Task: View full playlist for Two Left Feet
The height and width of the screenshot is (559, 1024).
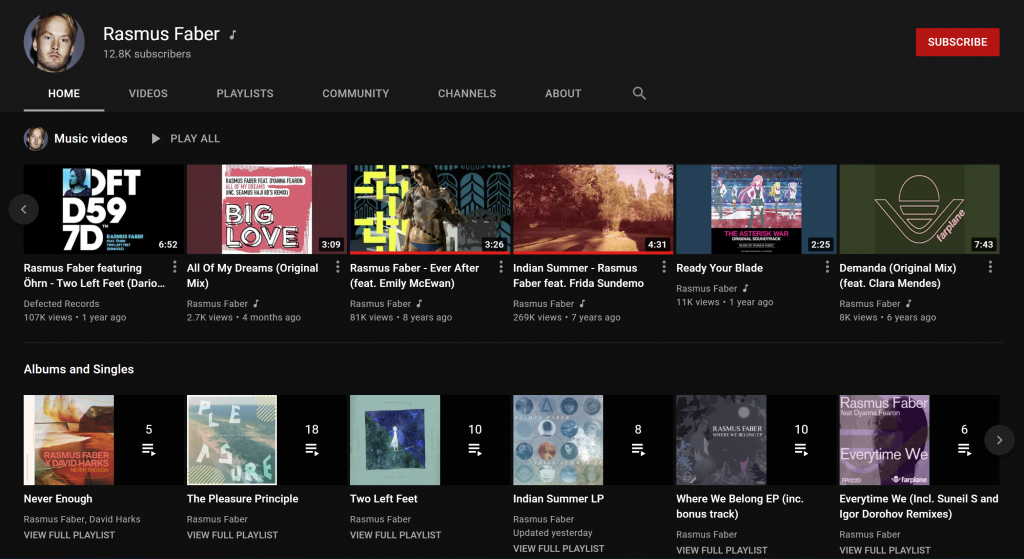Action: (395, 535)
